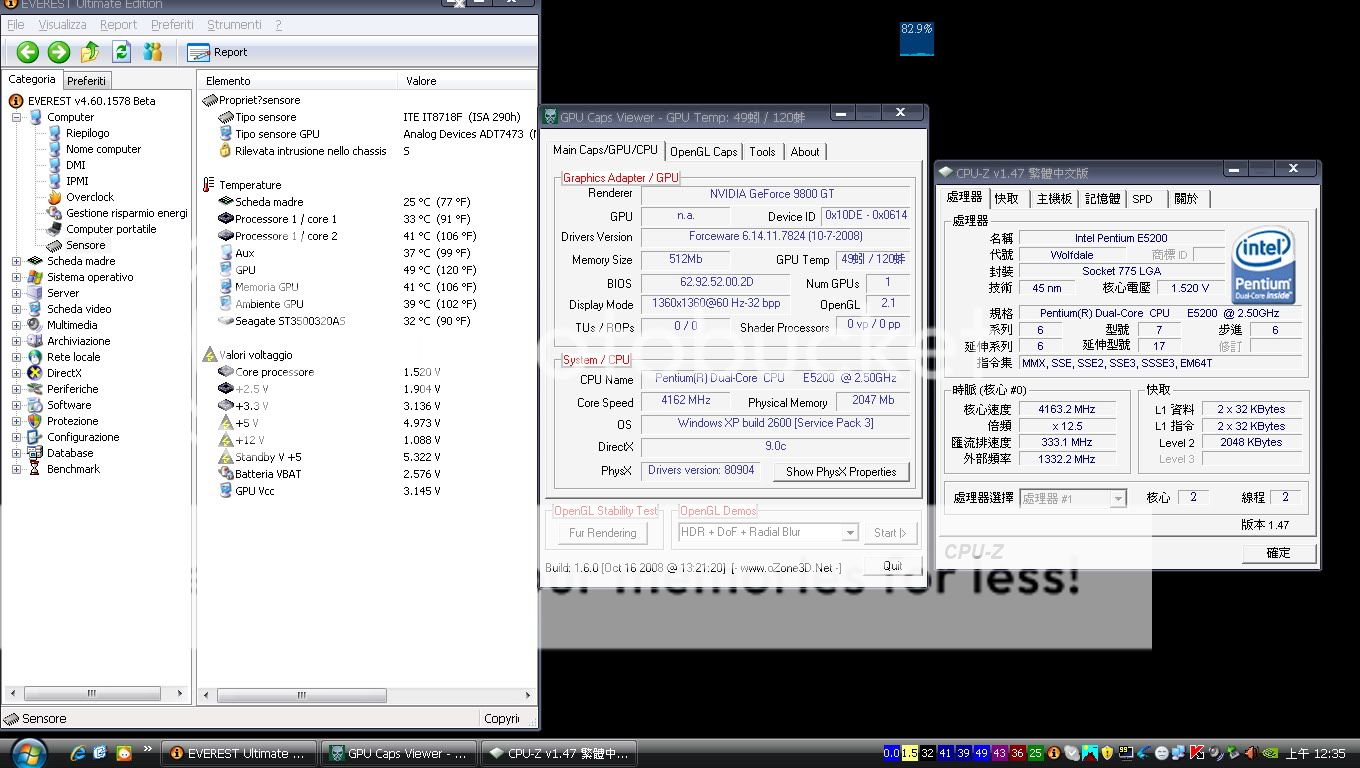Select the Sensore item in Computer tree

point(85,245)
